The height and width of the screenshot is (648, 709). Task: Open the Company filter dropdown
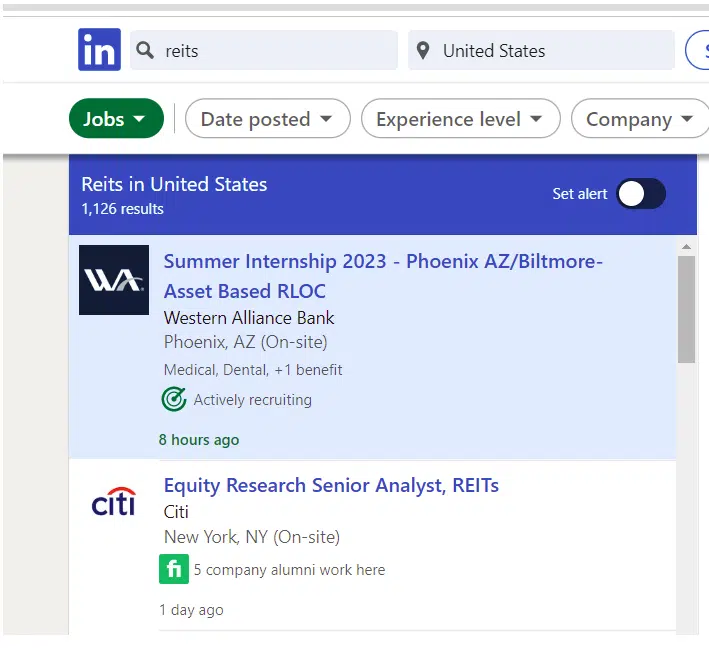point(639,119)
